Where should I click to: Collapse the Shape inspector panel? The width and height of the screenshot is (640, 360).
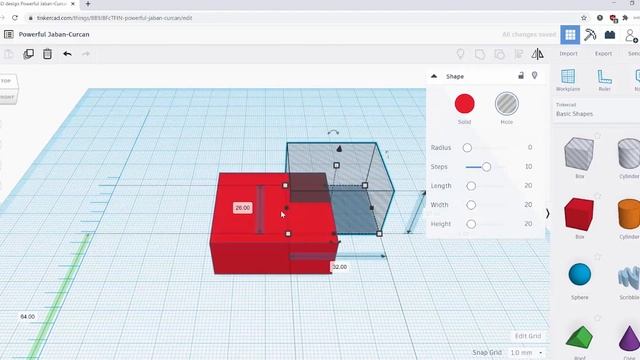[434, 76]
